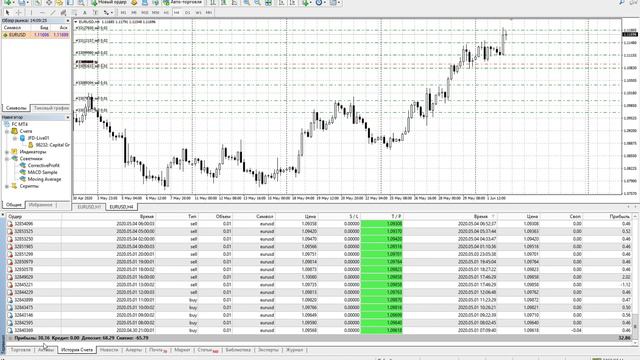Image resolution: width=640 pixels, height=360 pixels.
Task: Collapse the Советники tree node
Action: tap(7, 159)
